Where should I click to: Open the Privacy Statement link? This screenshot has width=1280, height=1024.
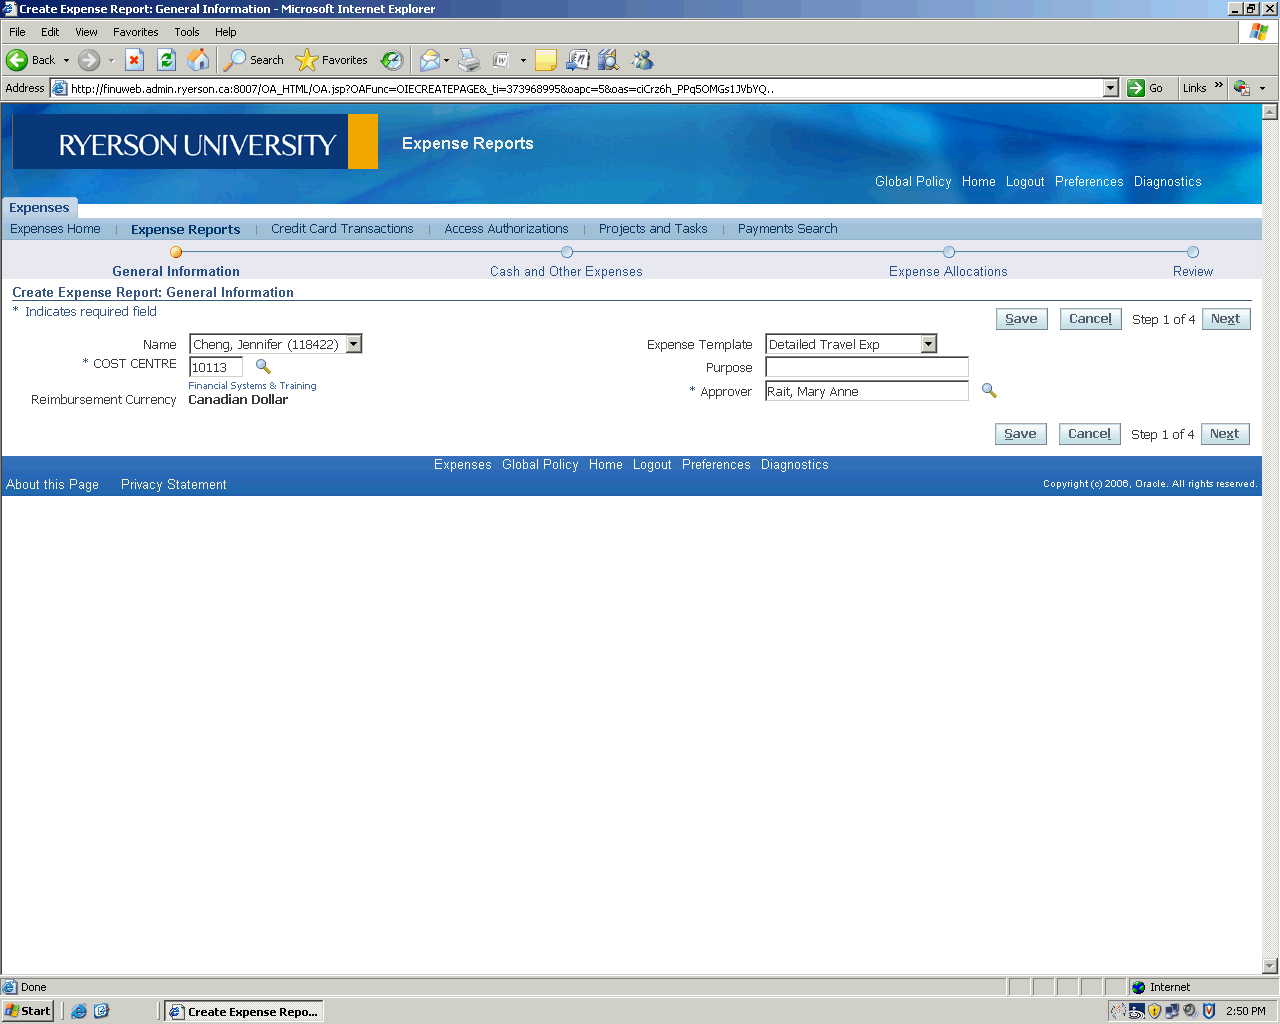[173, 485]
